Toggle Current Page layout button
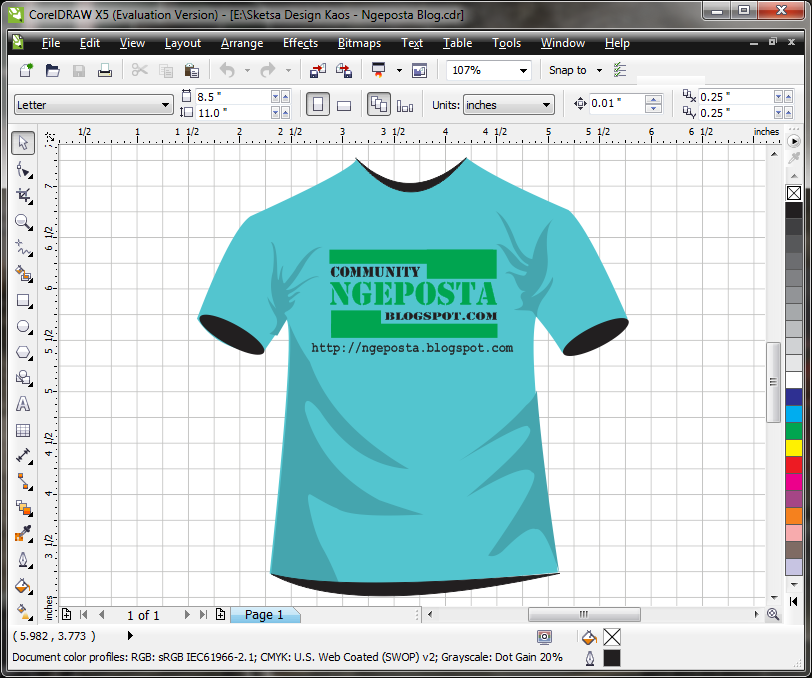 [405, 105]
